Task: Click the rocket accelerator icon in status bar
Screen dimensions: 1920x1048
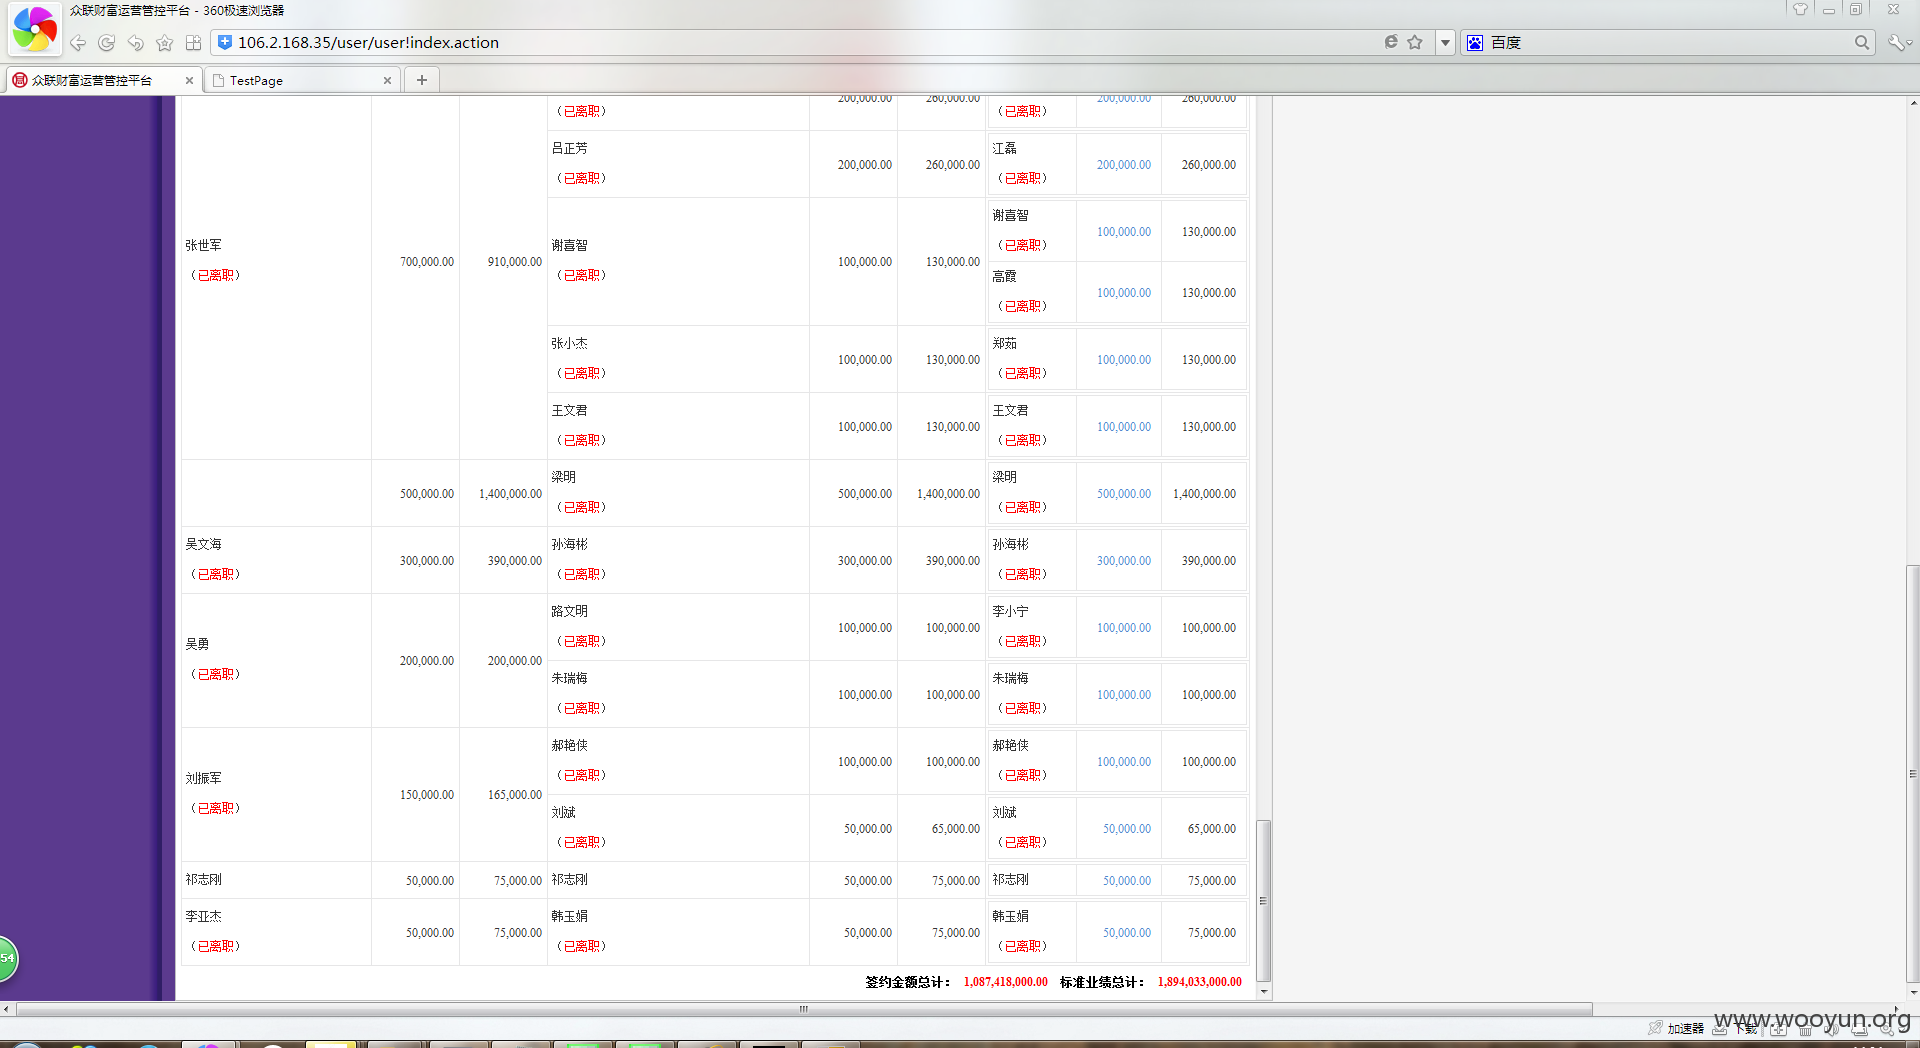Action: pyautogui.click(x=1655, y=1028)
